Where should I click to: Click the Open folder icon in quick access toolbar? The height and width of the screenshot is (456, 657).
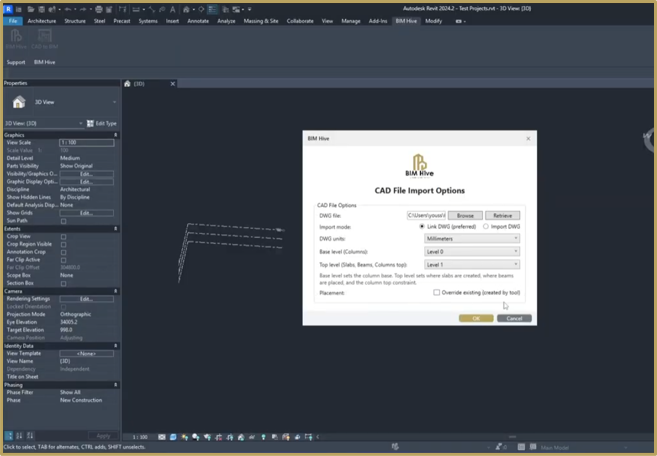click(31, 9)
